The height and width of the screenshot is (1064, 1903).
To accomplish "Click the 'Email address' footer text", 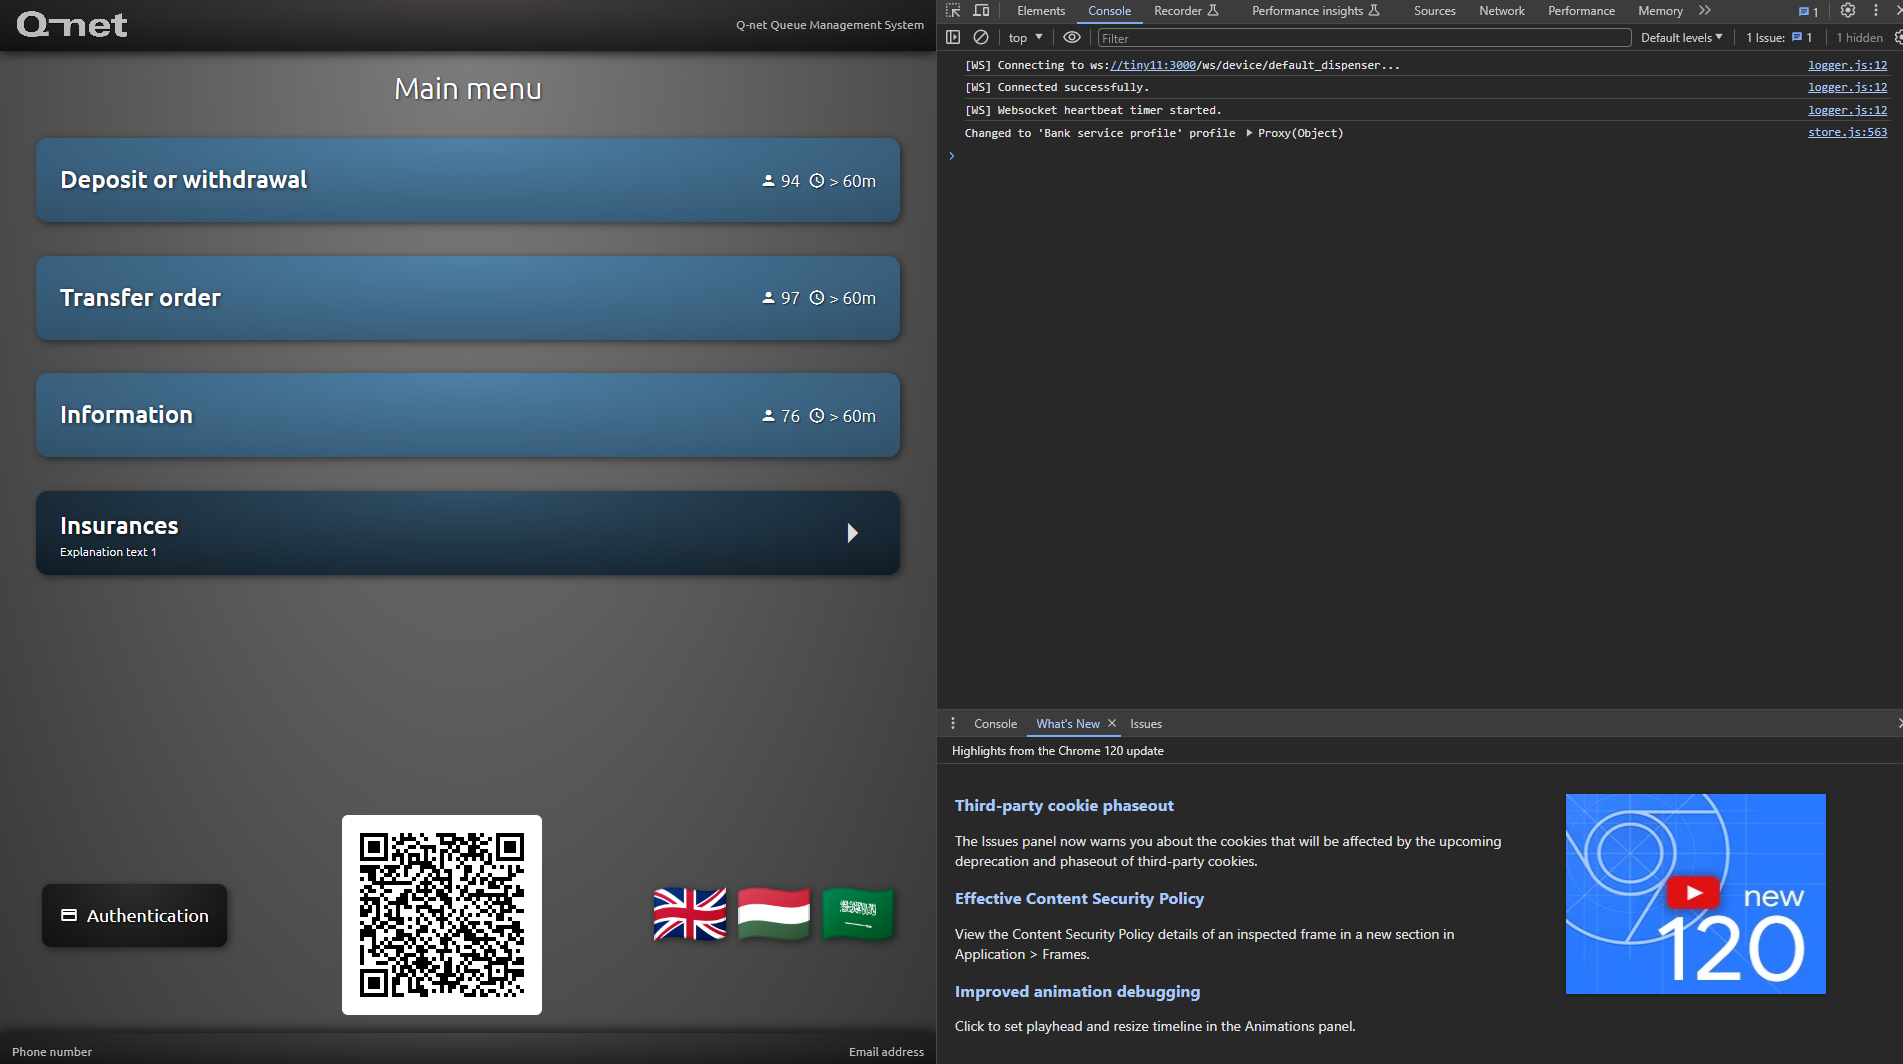I will point(886,1052).
